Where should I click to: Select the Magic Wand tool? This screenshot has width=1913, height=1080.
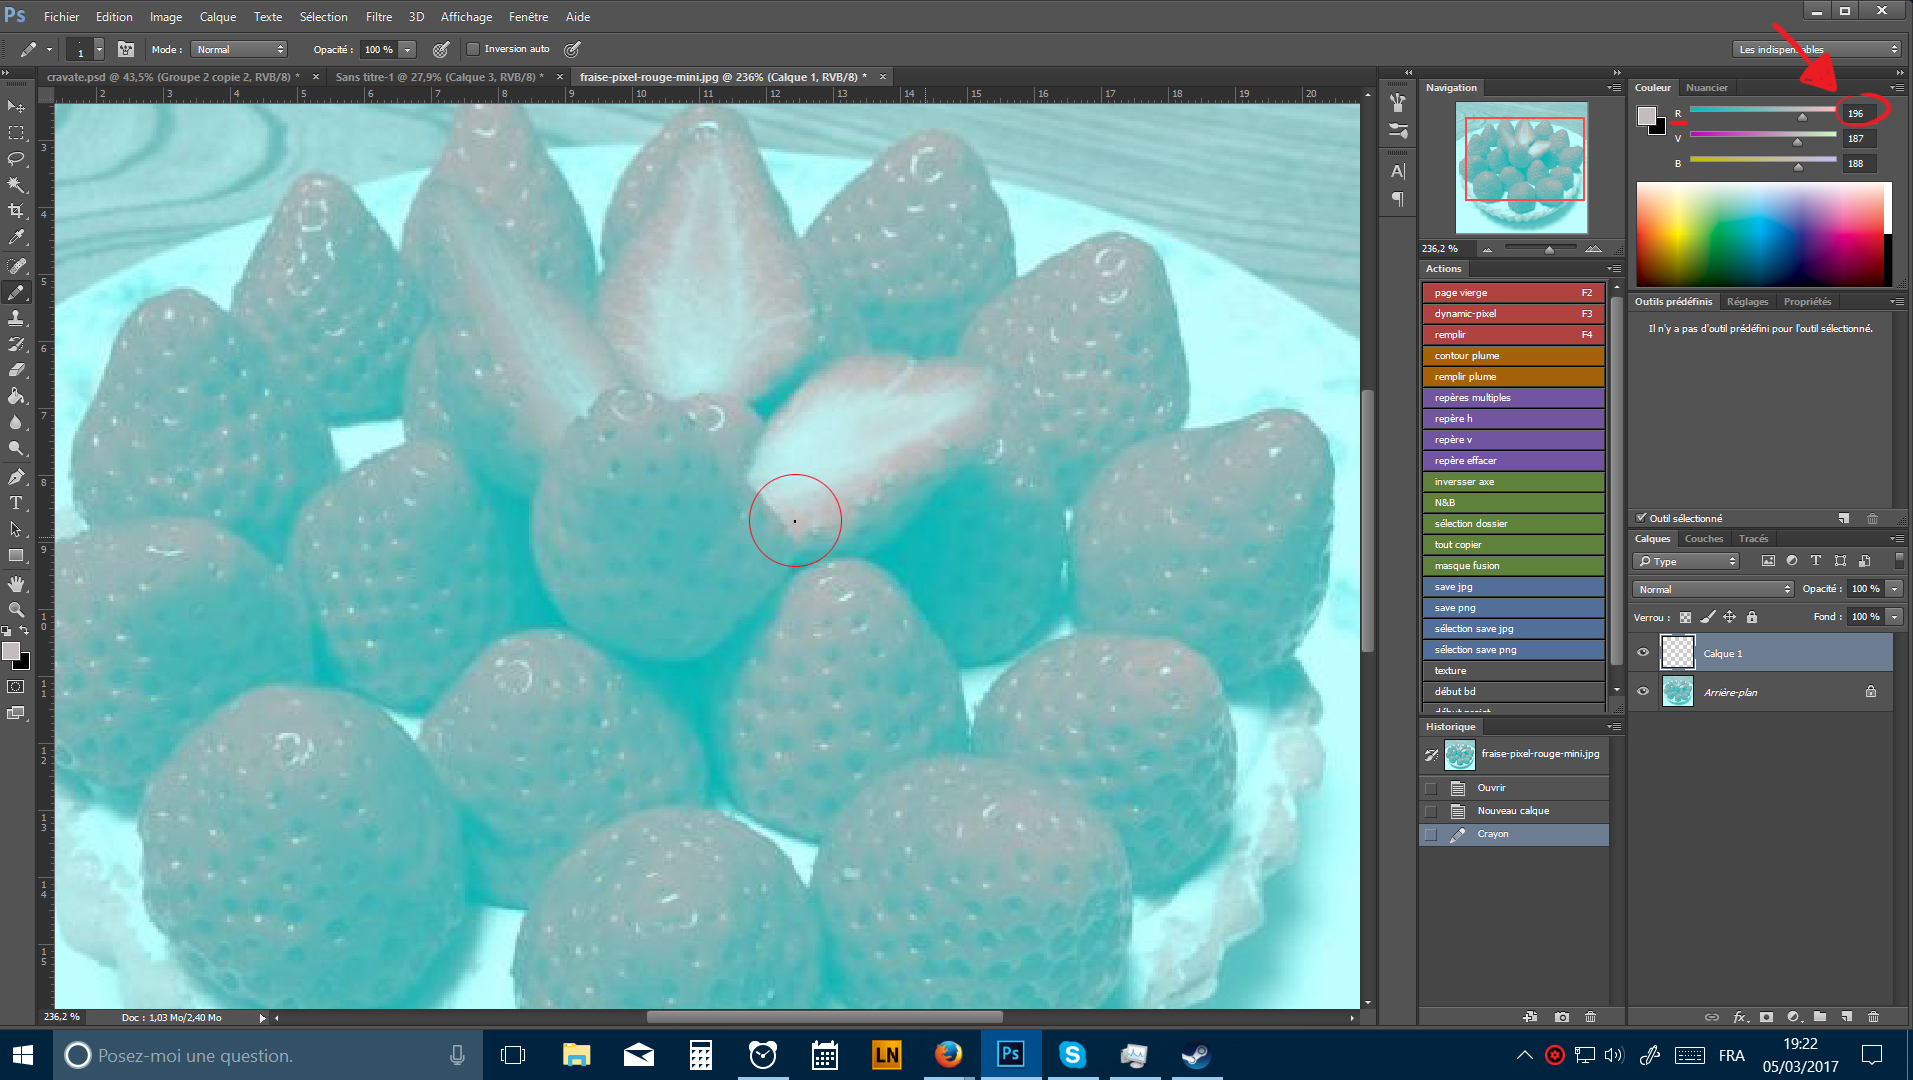(x=16, y=185)
